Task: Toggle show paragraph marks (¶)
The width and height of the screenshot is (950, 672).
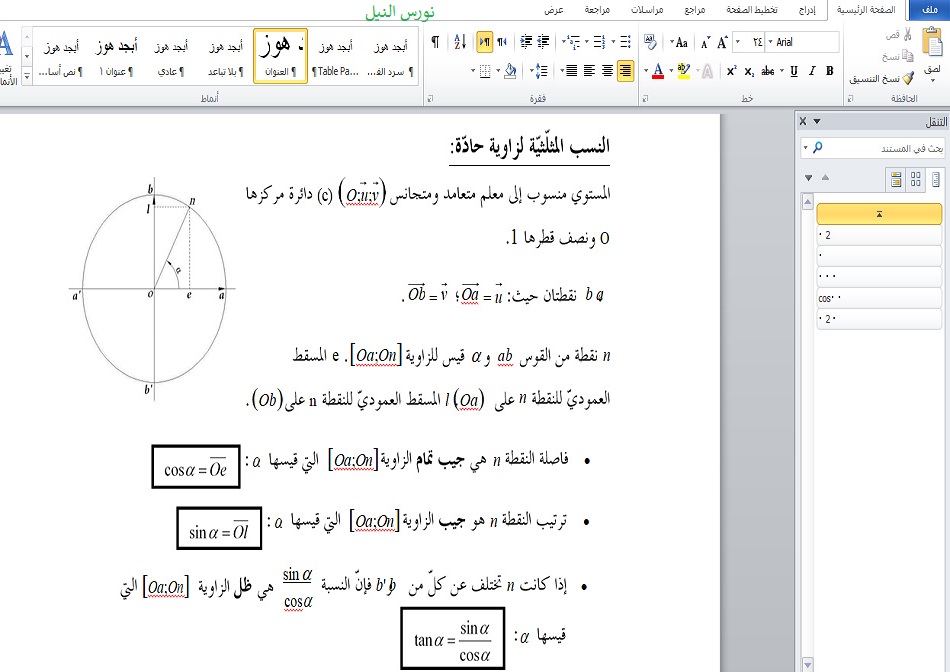Action: click(435, 42)
